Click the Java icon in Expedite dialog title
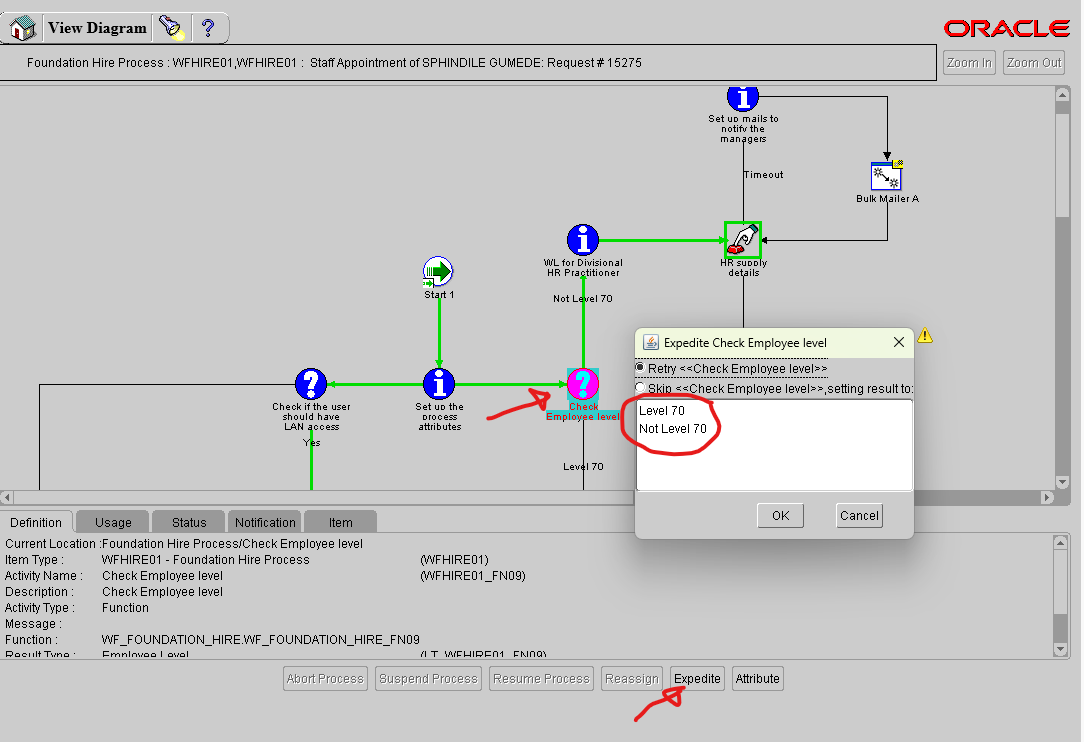1084x742 pixels. [x=651, y=342]
